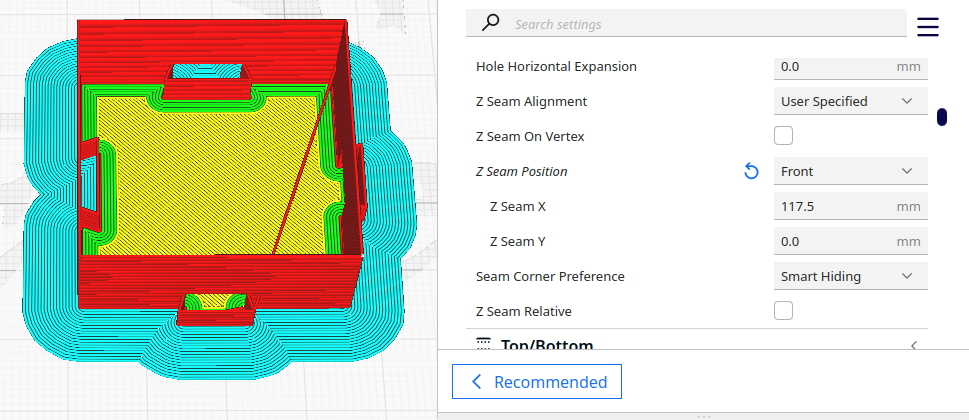Click the Z Seam X label

[x=518, y=206]
